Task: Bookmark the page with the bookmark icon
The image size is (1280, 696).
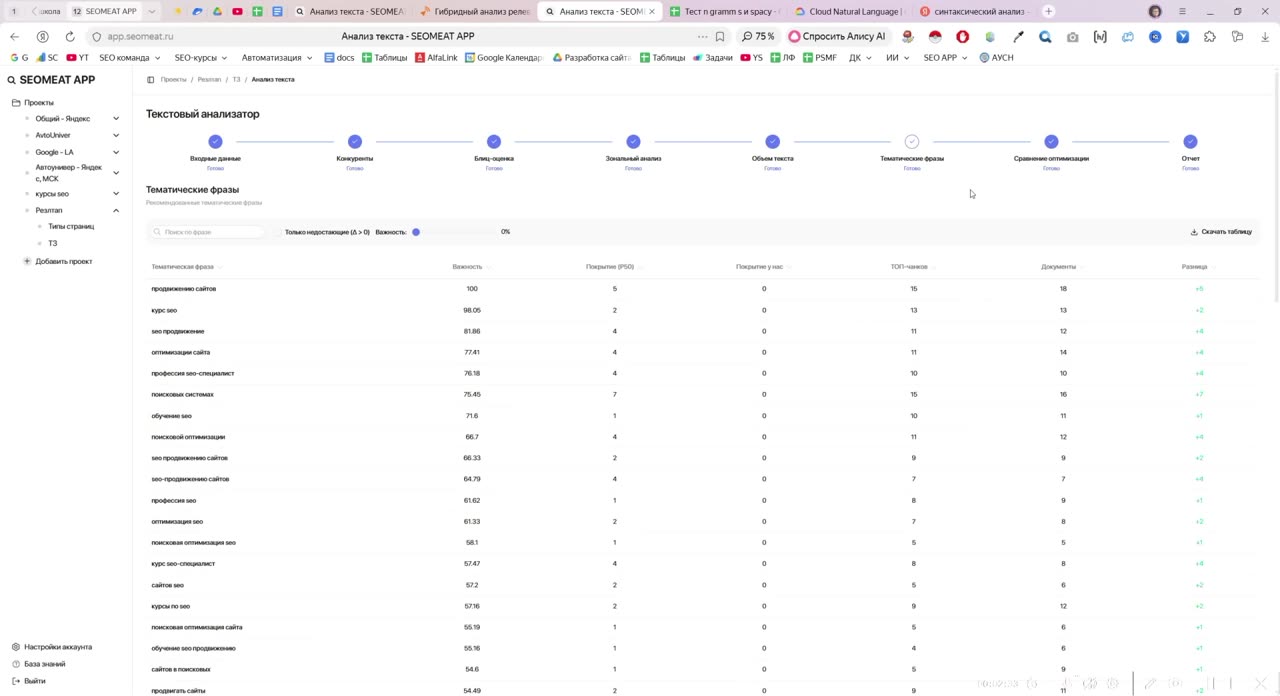Action: tap(720, 36)
